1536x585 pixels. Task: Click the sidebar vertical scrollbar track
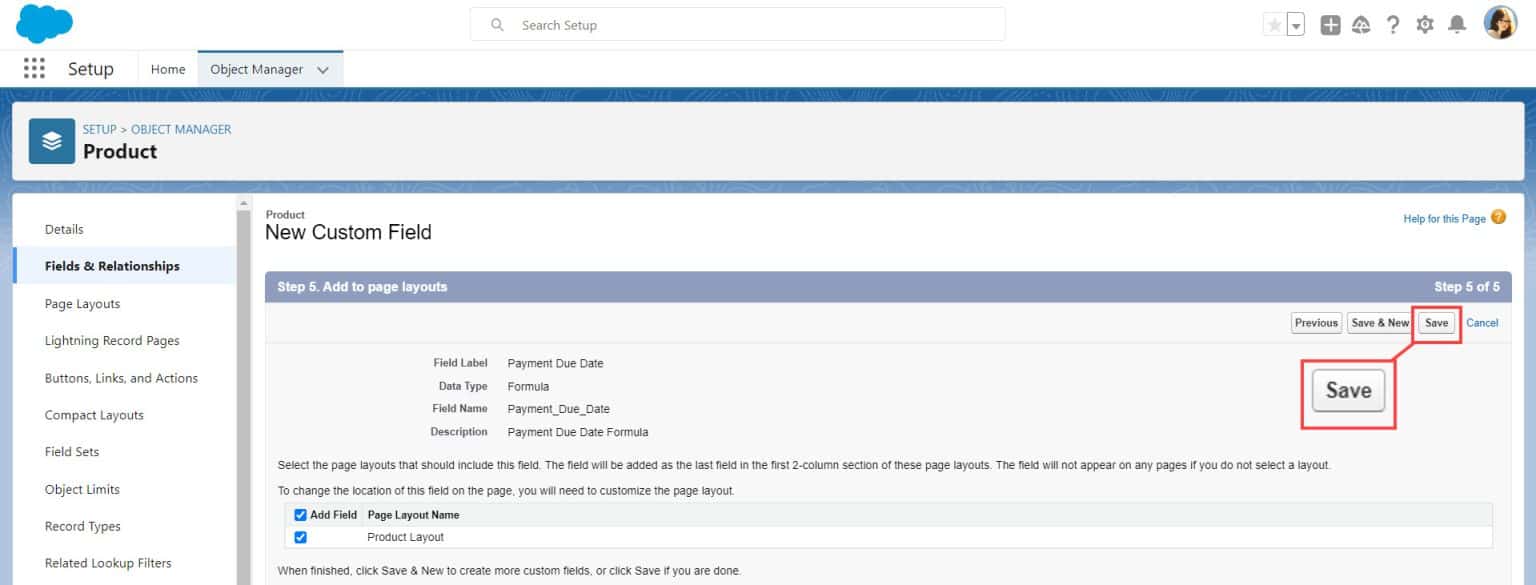[243, 400]
